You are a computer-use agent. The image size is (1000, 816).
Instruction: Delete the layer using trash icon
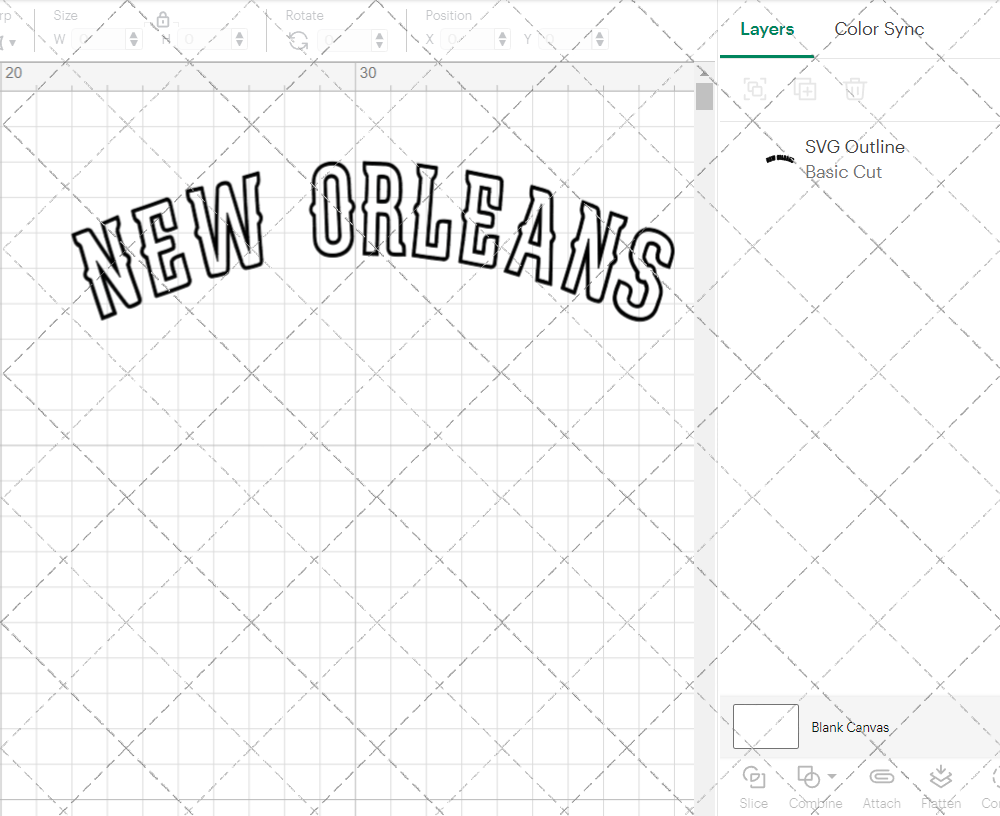coord(855,89)
